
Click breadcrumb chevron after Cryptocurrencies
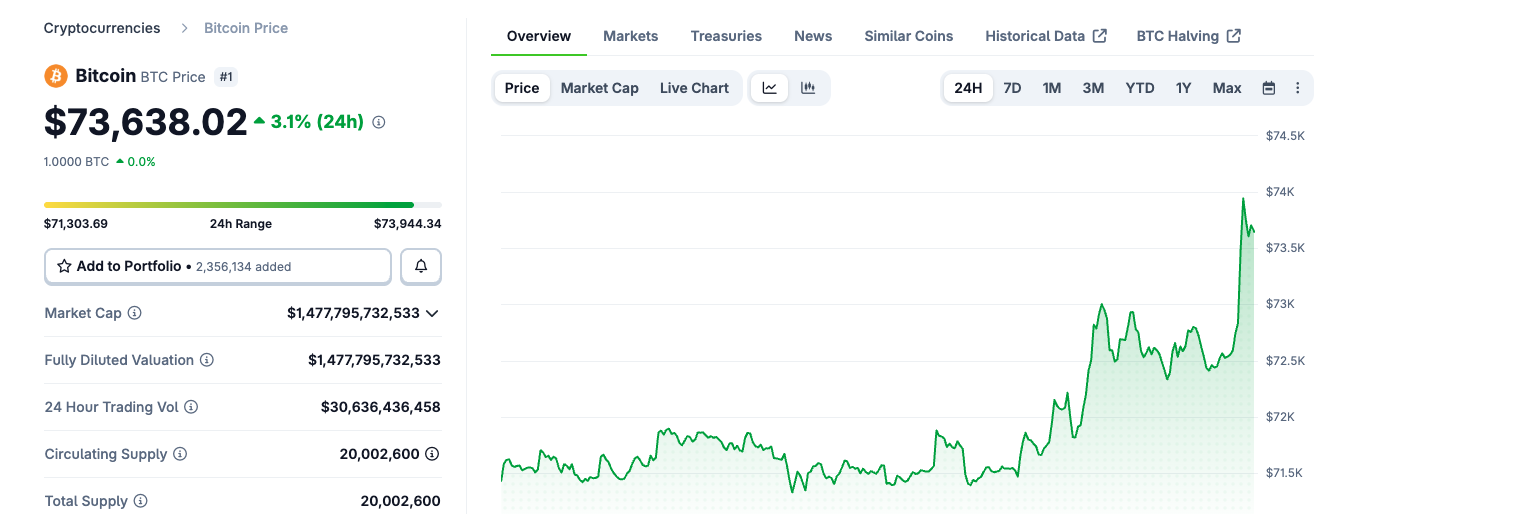tap(184, 28)
